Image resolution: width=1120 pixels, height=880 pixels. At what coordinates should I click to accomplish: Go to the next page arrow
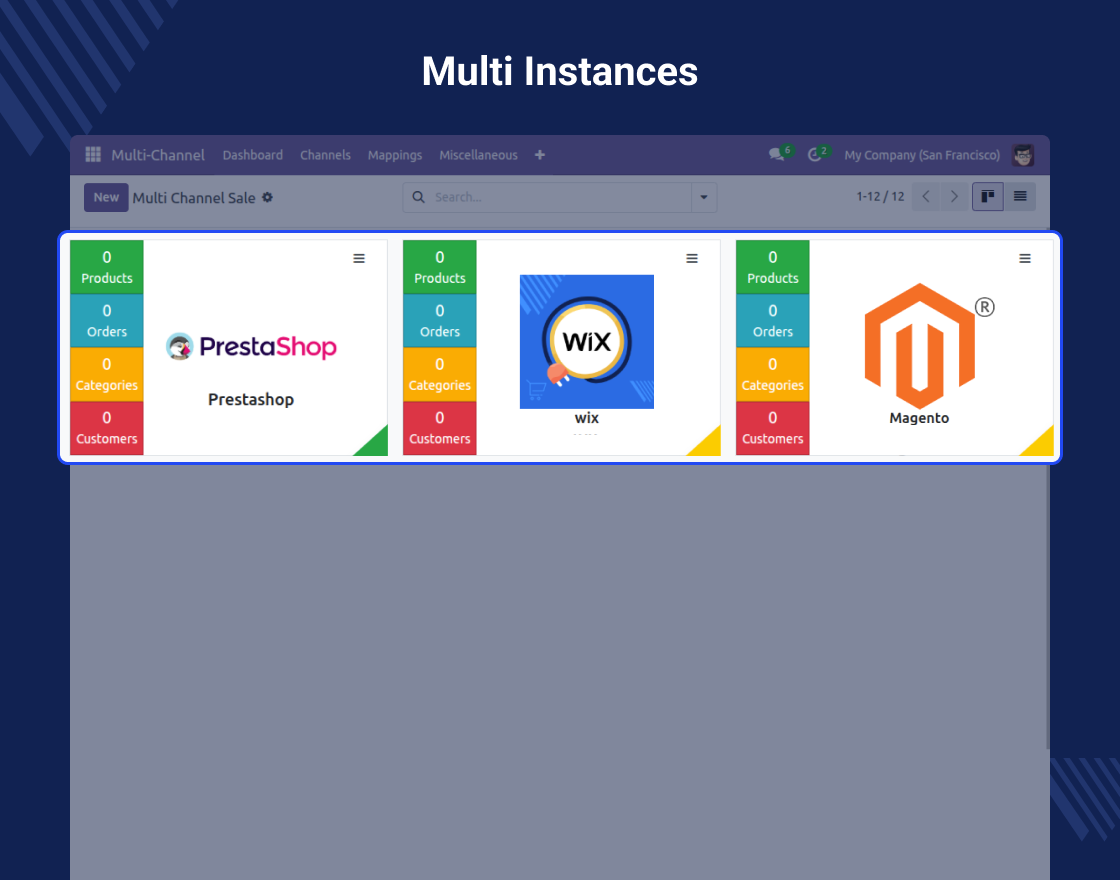click(955, 197)
